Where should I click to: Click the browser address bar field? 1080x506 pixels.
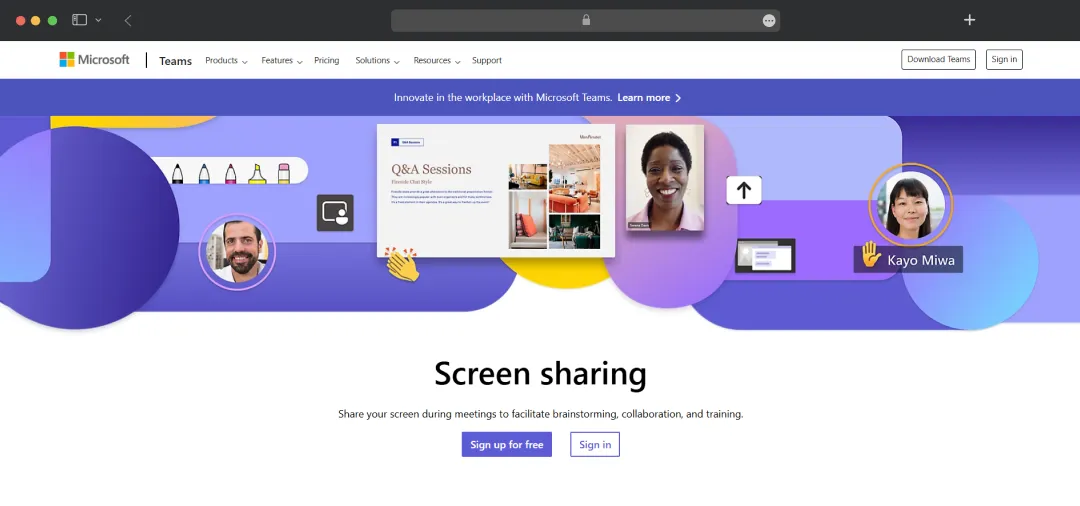(x=585, y=21)
